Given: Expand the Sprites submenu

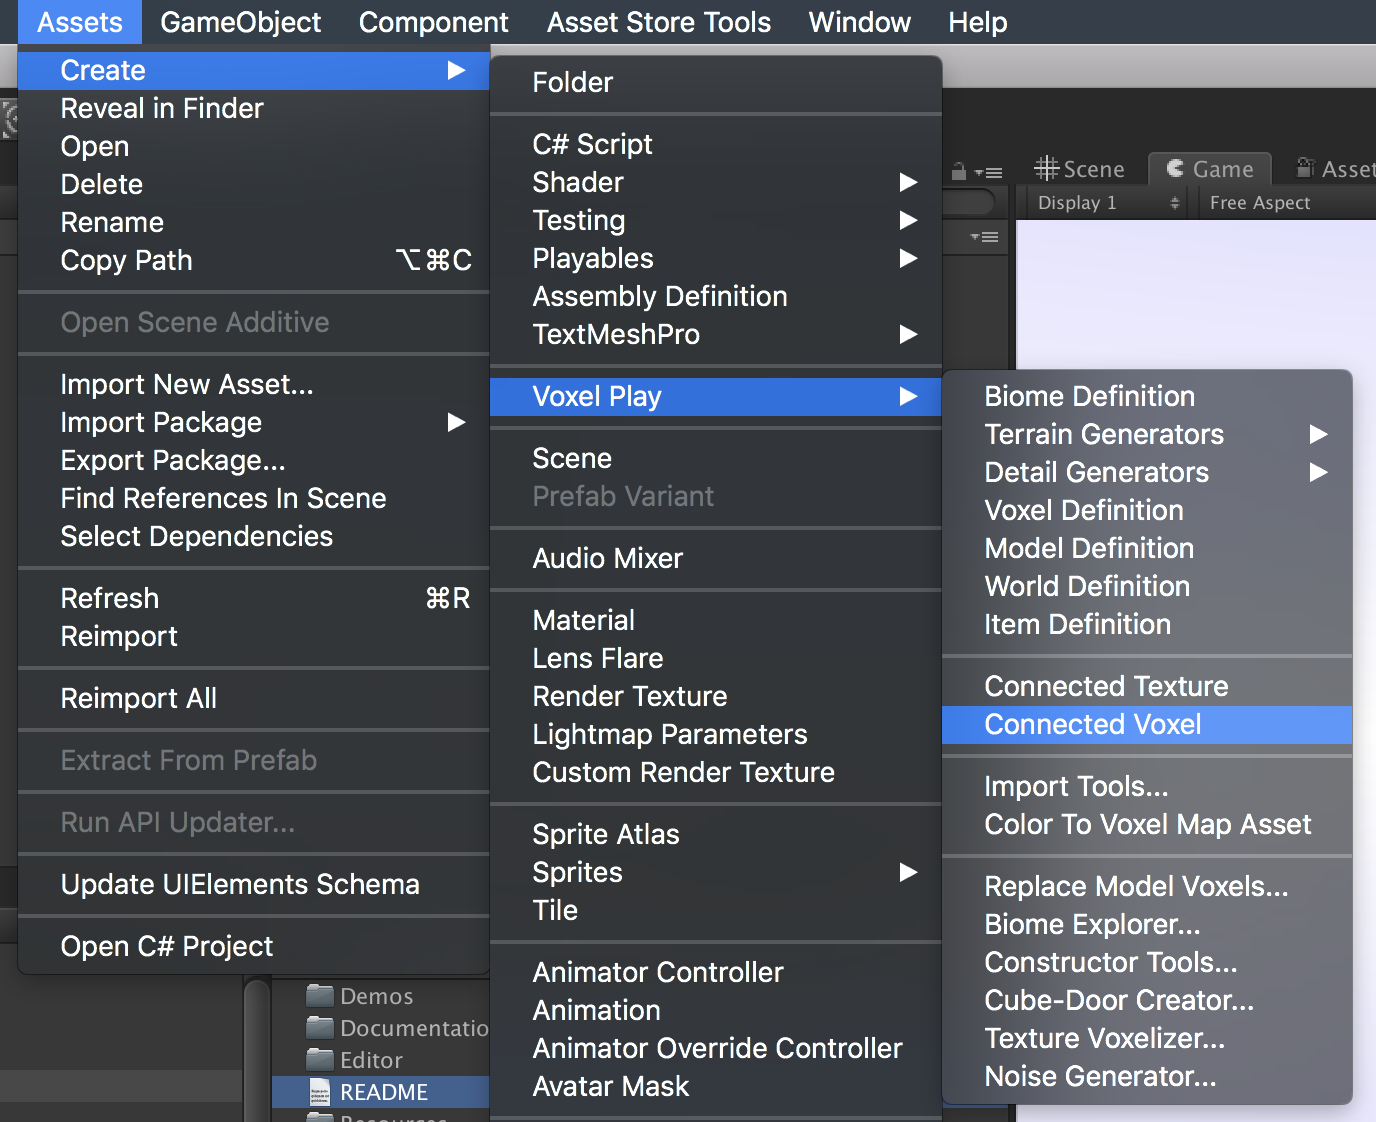Looking at the screenshot, I should (x=716, y=872).
